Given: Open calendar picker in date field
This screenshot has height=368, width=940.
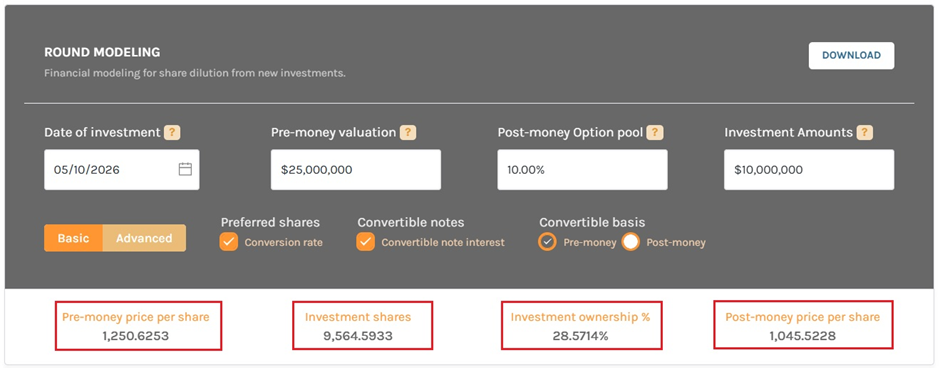Looking at the screenshot, I should 185,170.
